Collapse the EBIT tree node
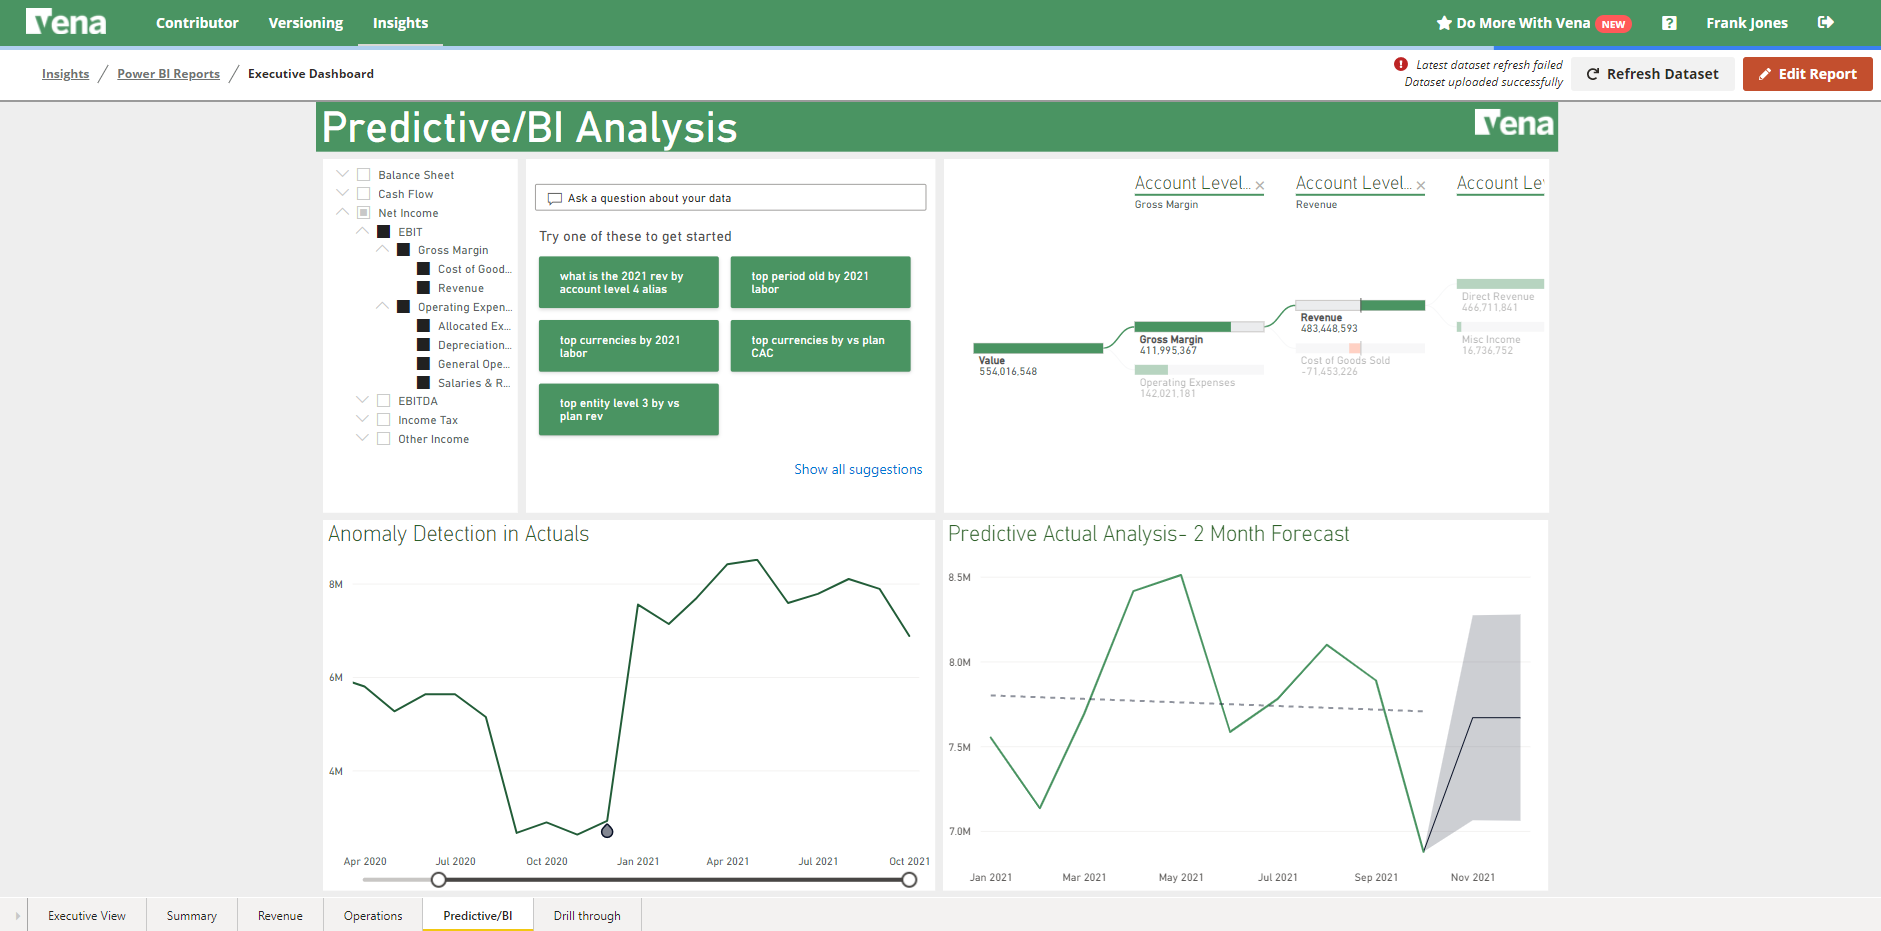Screen dimensions: 1881x931 (363, 231)
